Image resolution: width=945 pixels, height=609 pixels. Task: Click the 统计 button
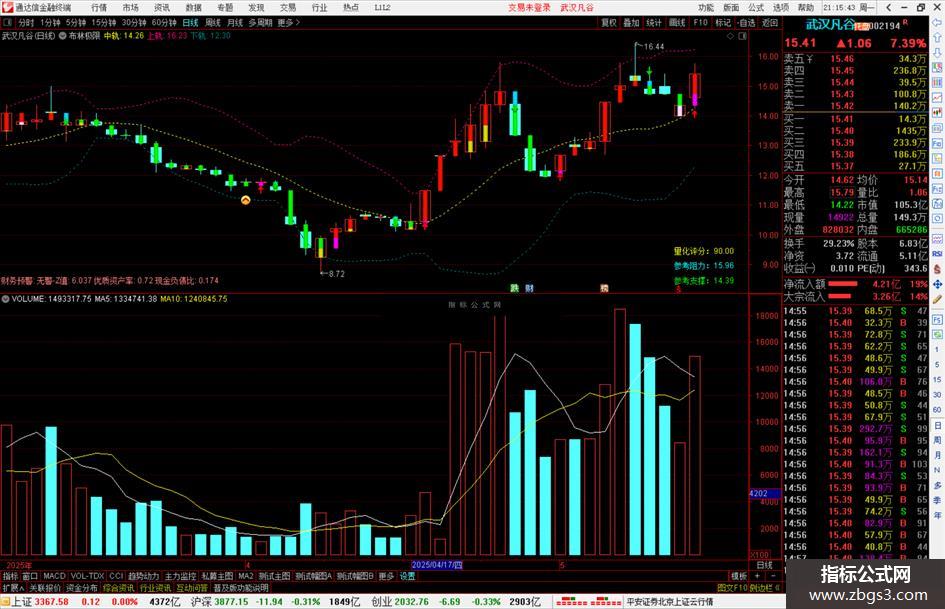(654, 23)
